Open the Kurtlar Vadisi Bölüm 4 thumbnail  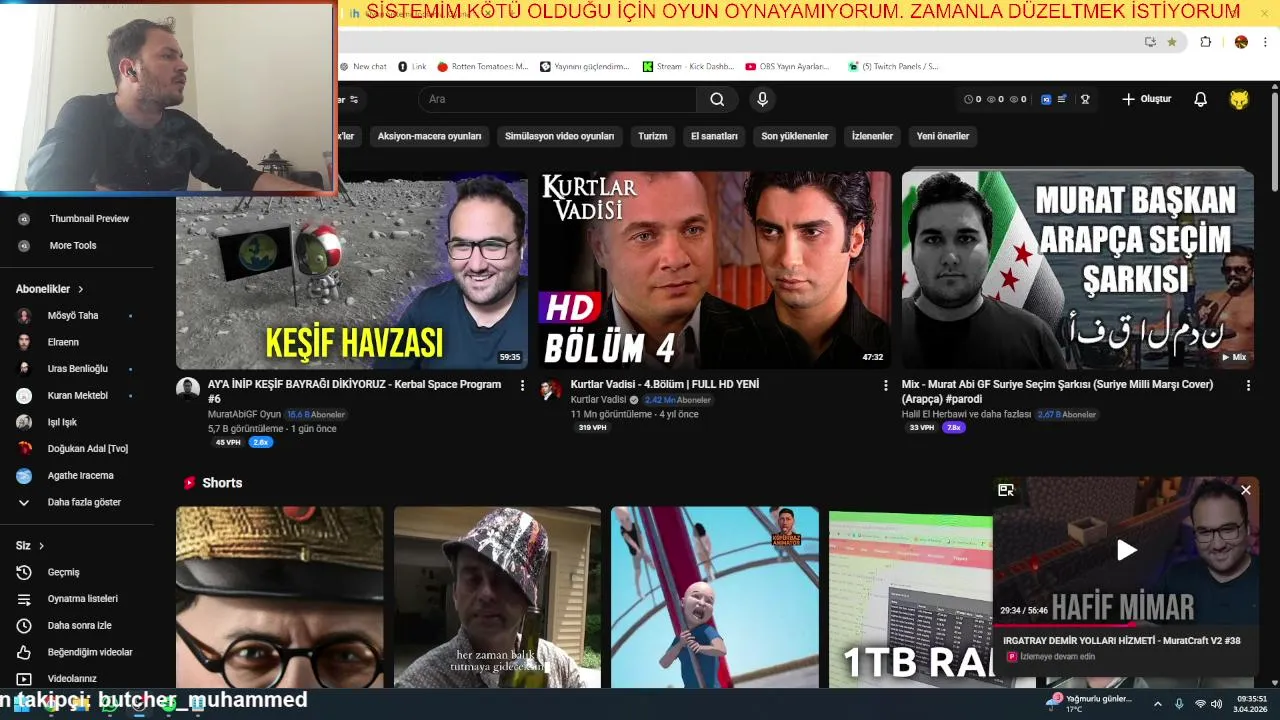click(x=715, y=270)
